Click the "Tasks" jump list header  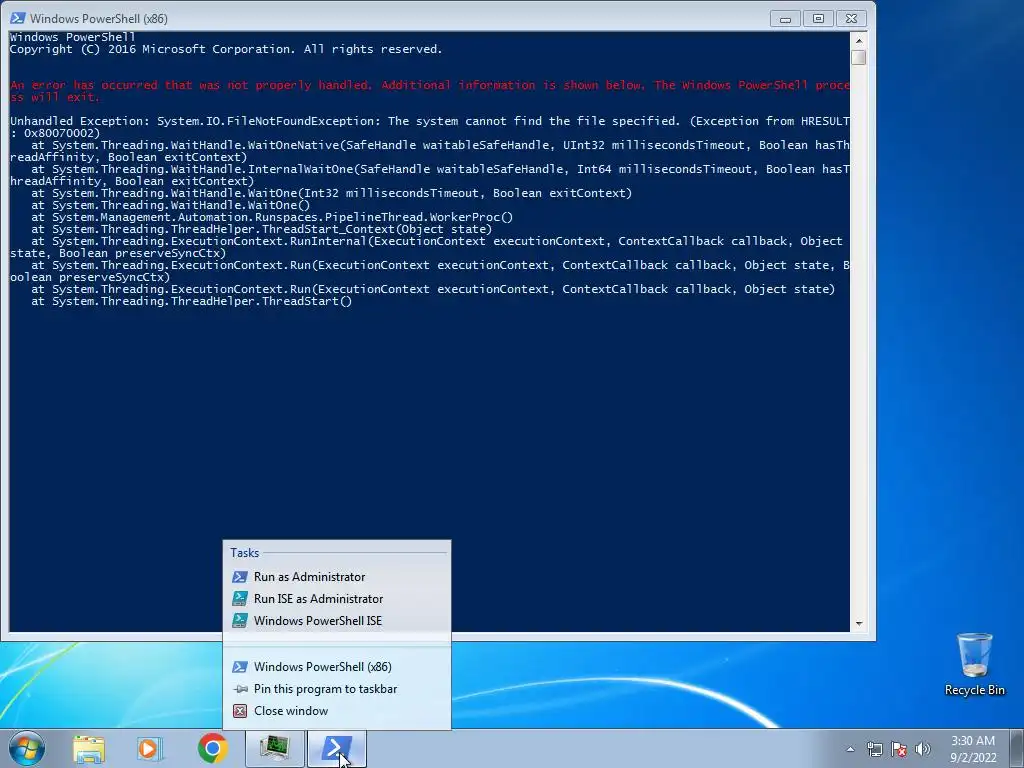point(244,552)
